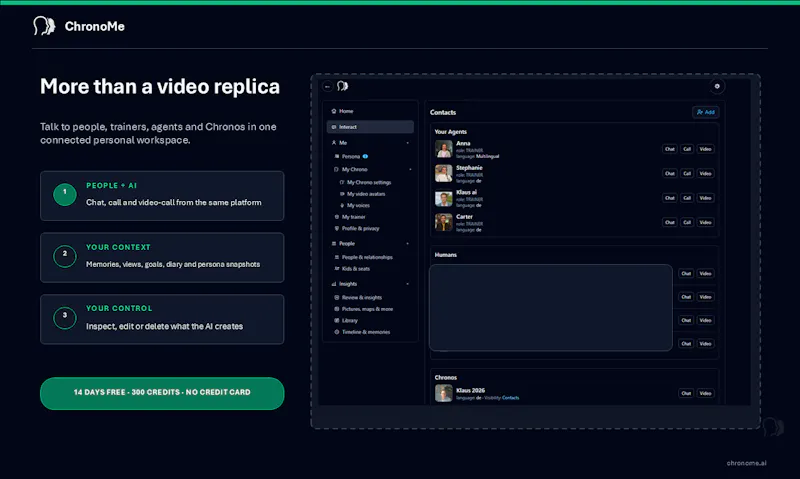Collapse the Me section chevron
800x479 pixels.
tap(408, 143)
